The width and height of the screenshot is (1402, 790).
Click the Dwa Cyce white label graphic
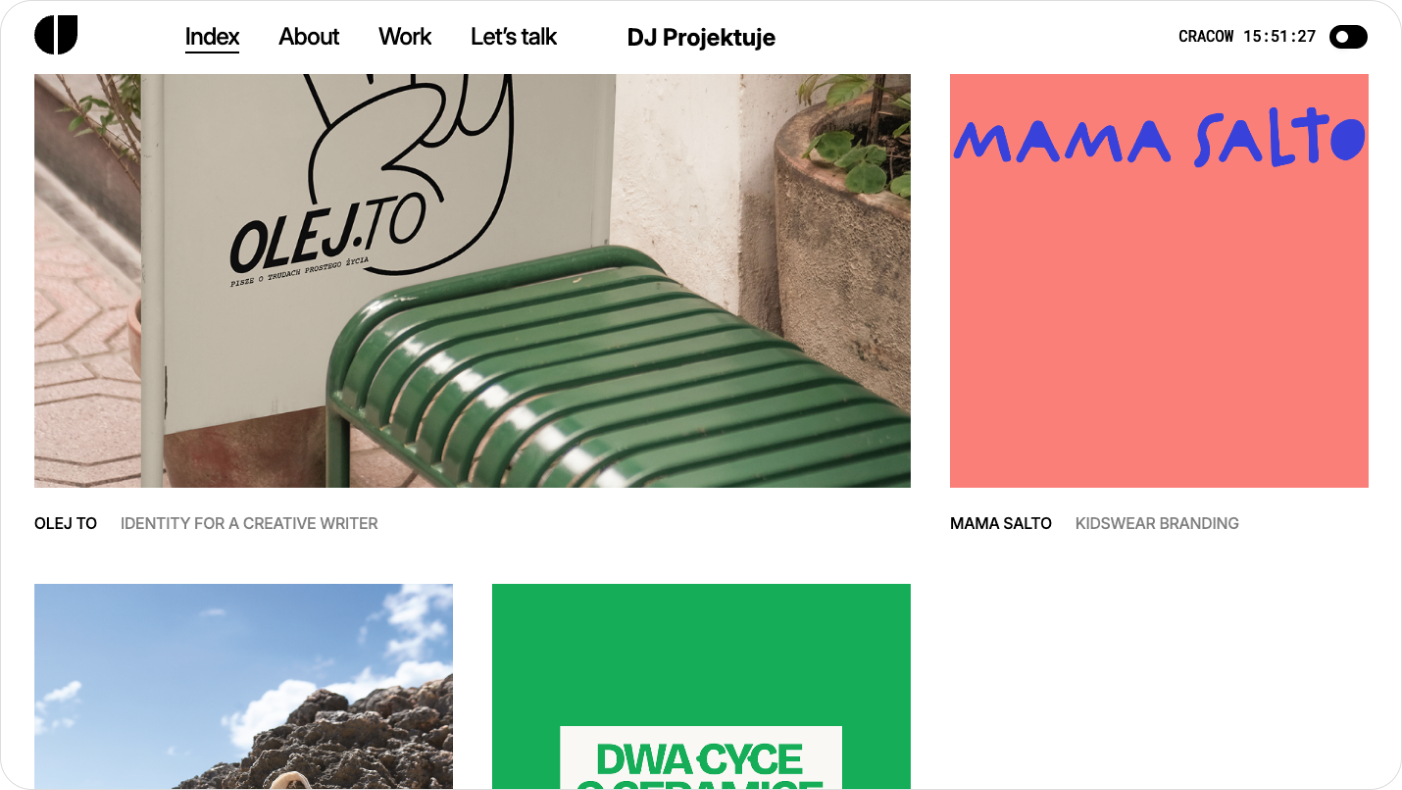pos(701,758)
